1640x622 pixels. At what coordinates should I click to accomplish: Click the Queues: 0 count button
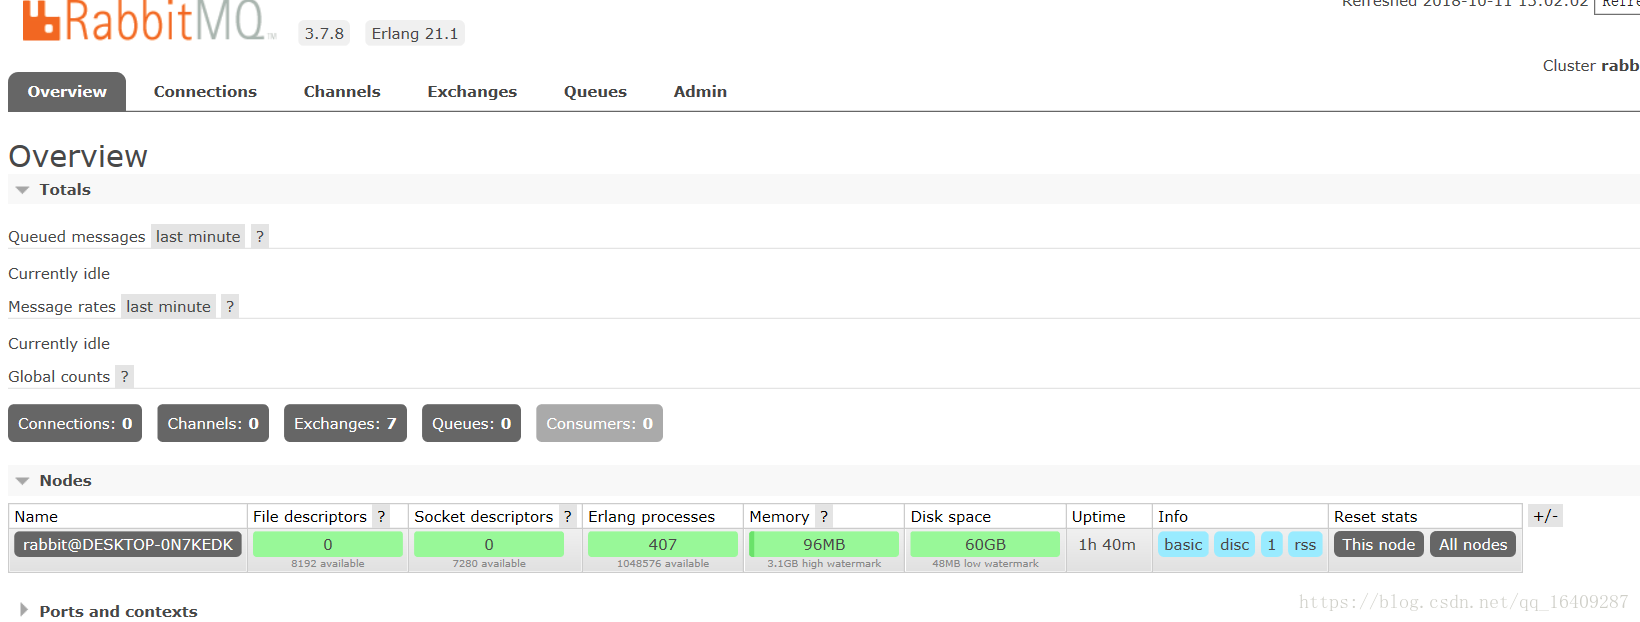[x=471, y=423]
